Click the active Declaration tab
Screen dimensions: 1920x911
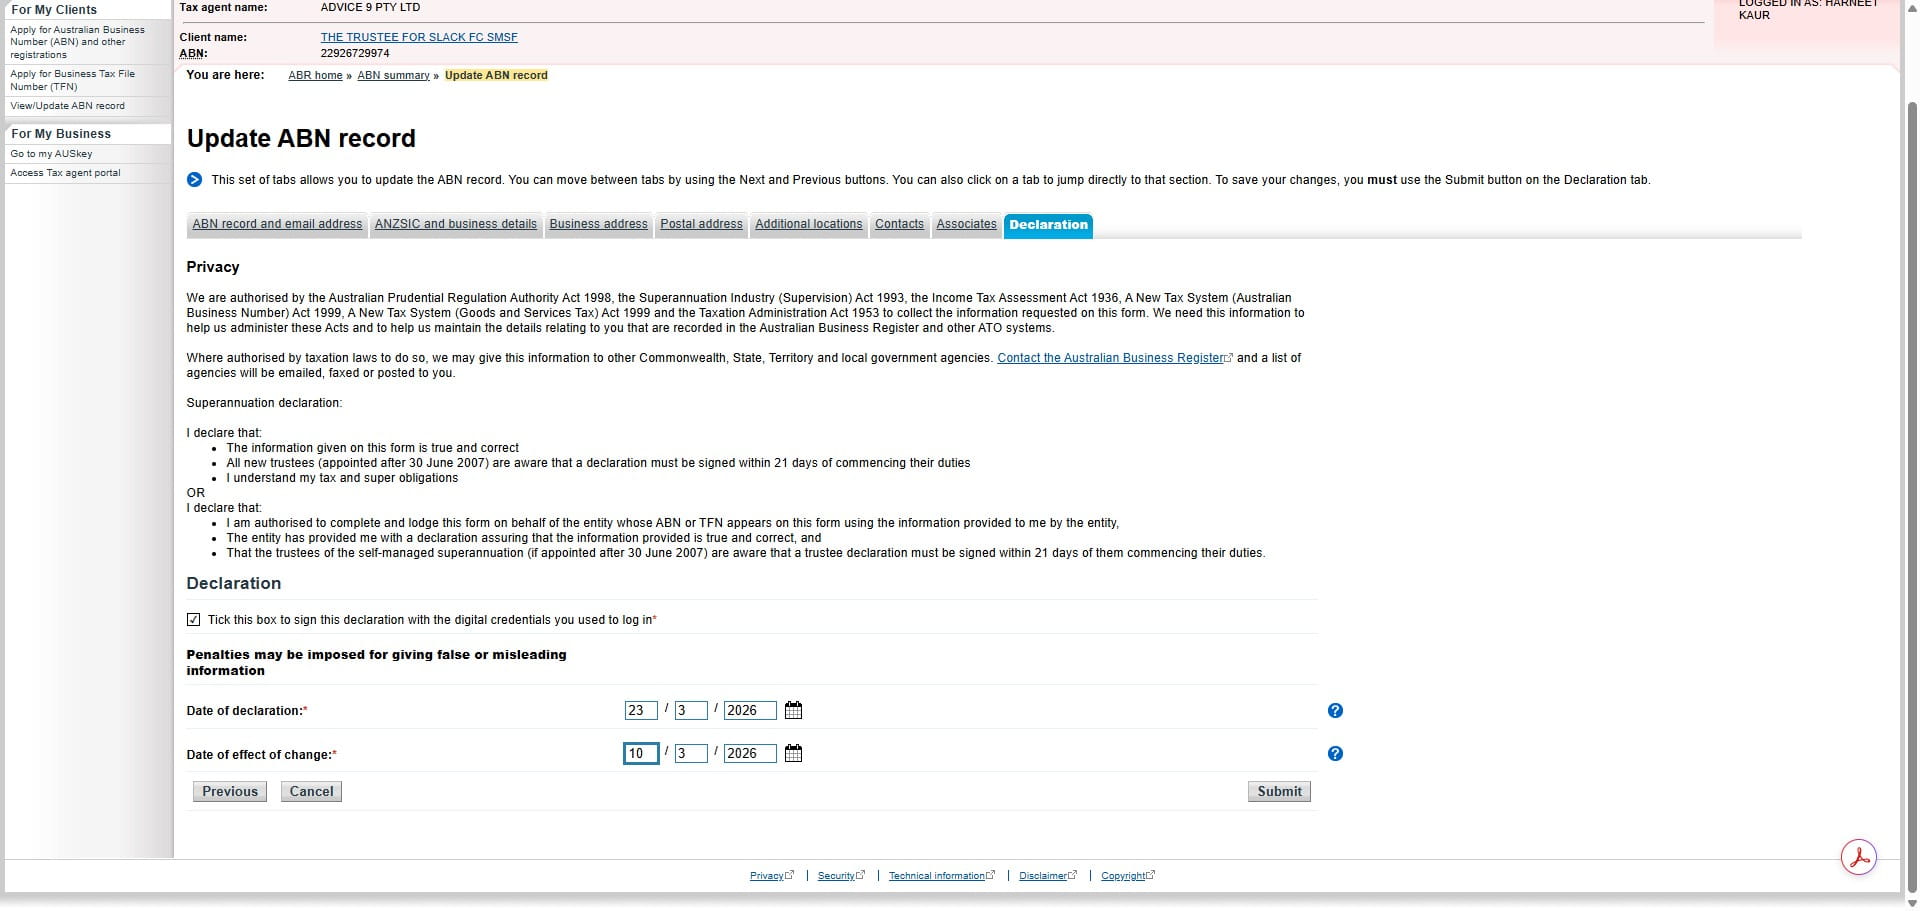1048,225
